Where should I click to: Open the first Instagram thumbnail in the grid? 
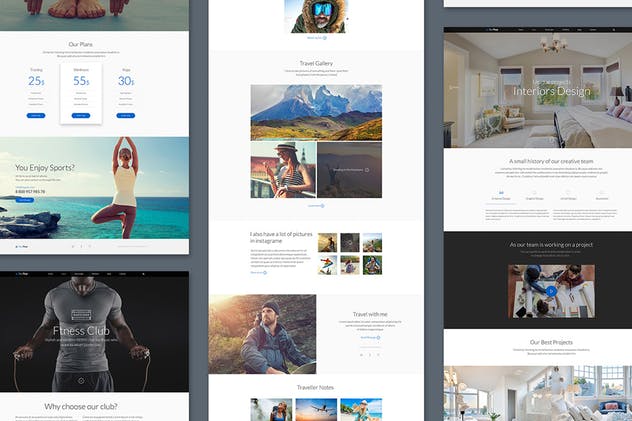coord(327,242)
